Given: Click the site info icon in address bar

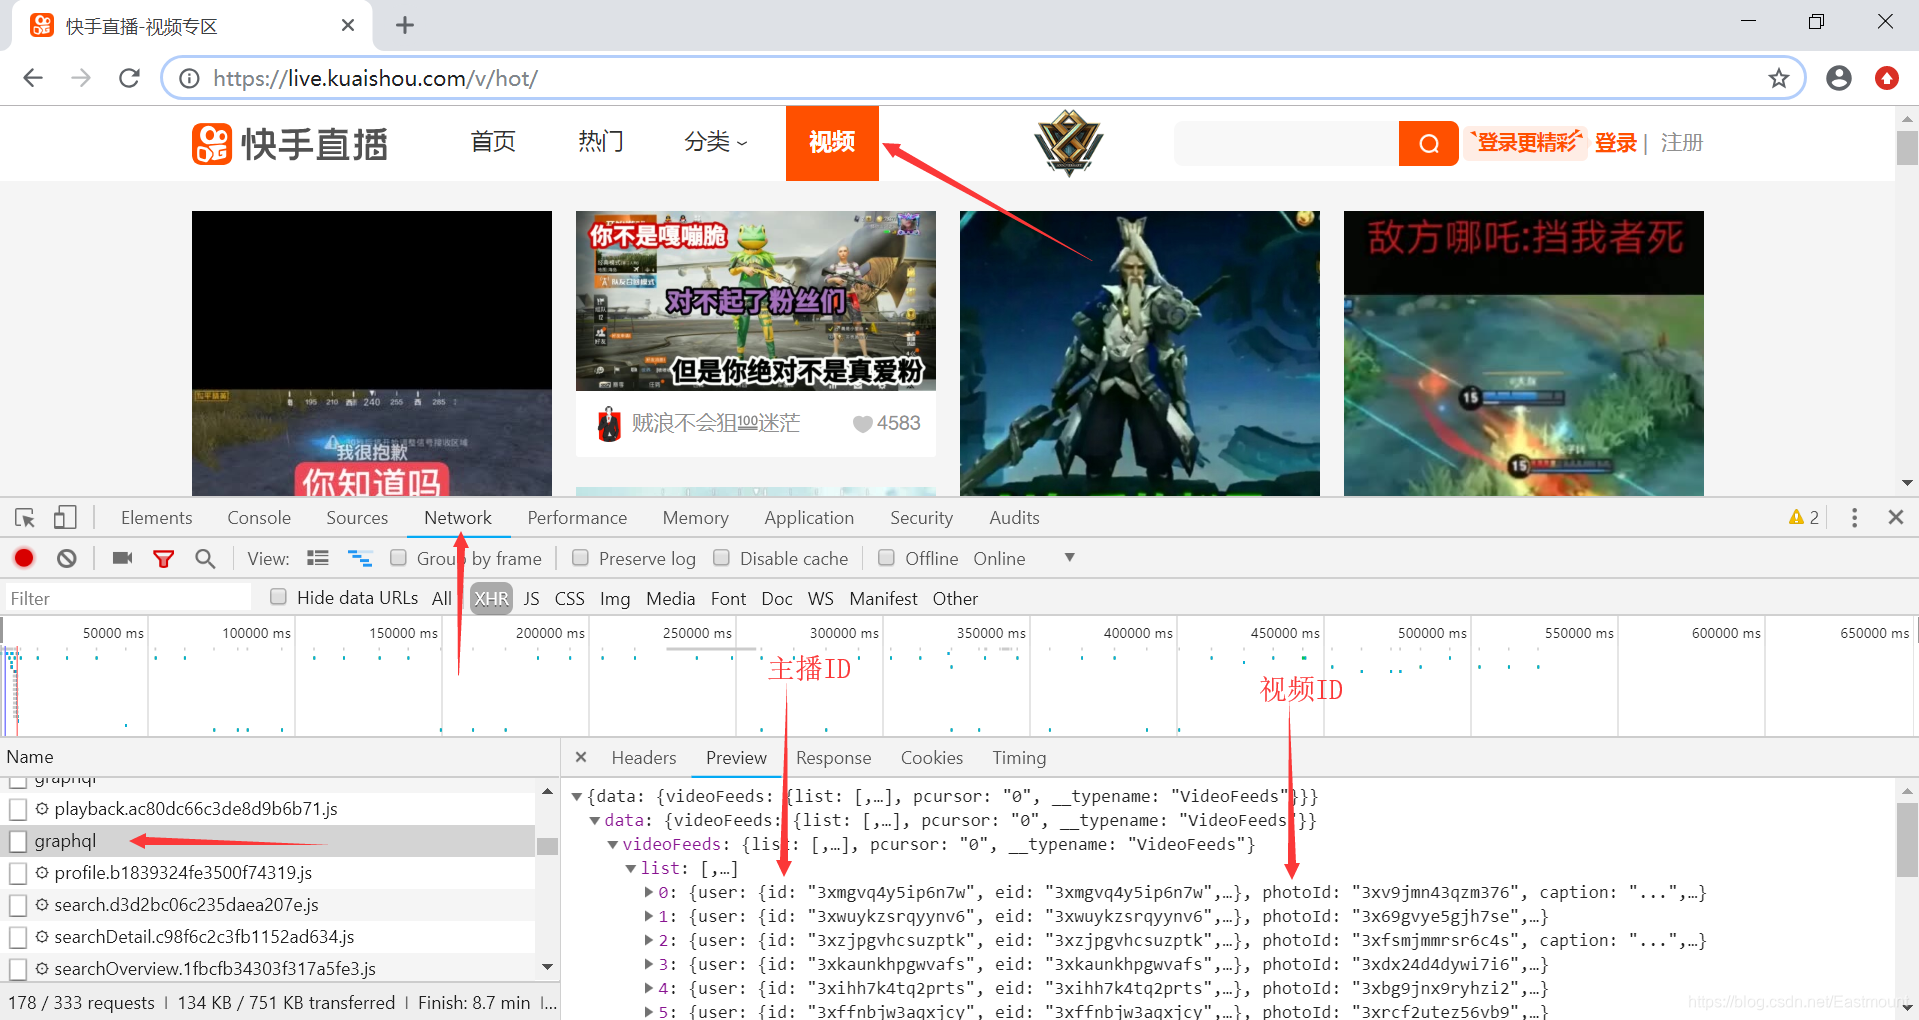Looking at the screenshot, I should (x=189, y=78).
